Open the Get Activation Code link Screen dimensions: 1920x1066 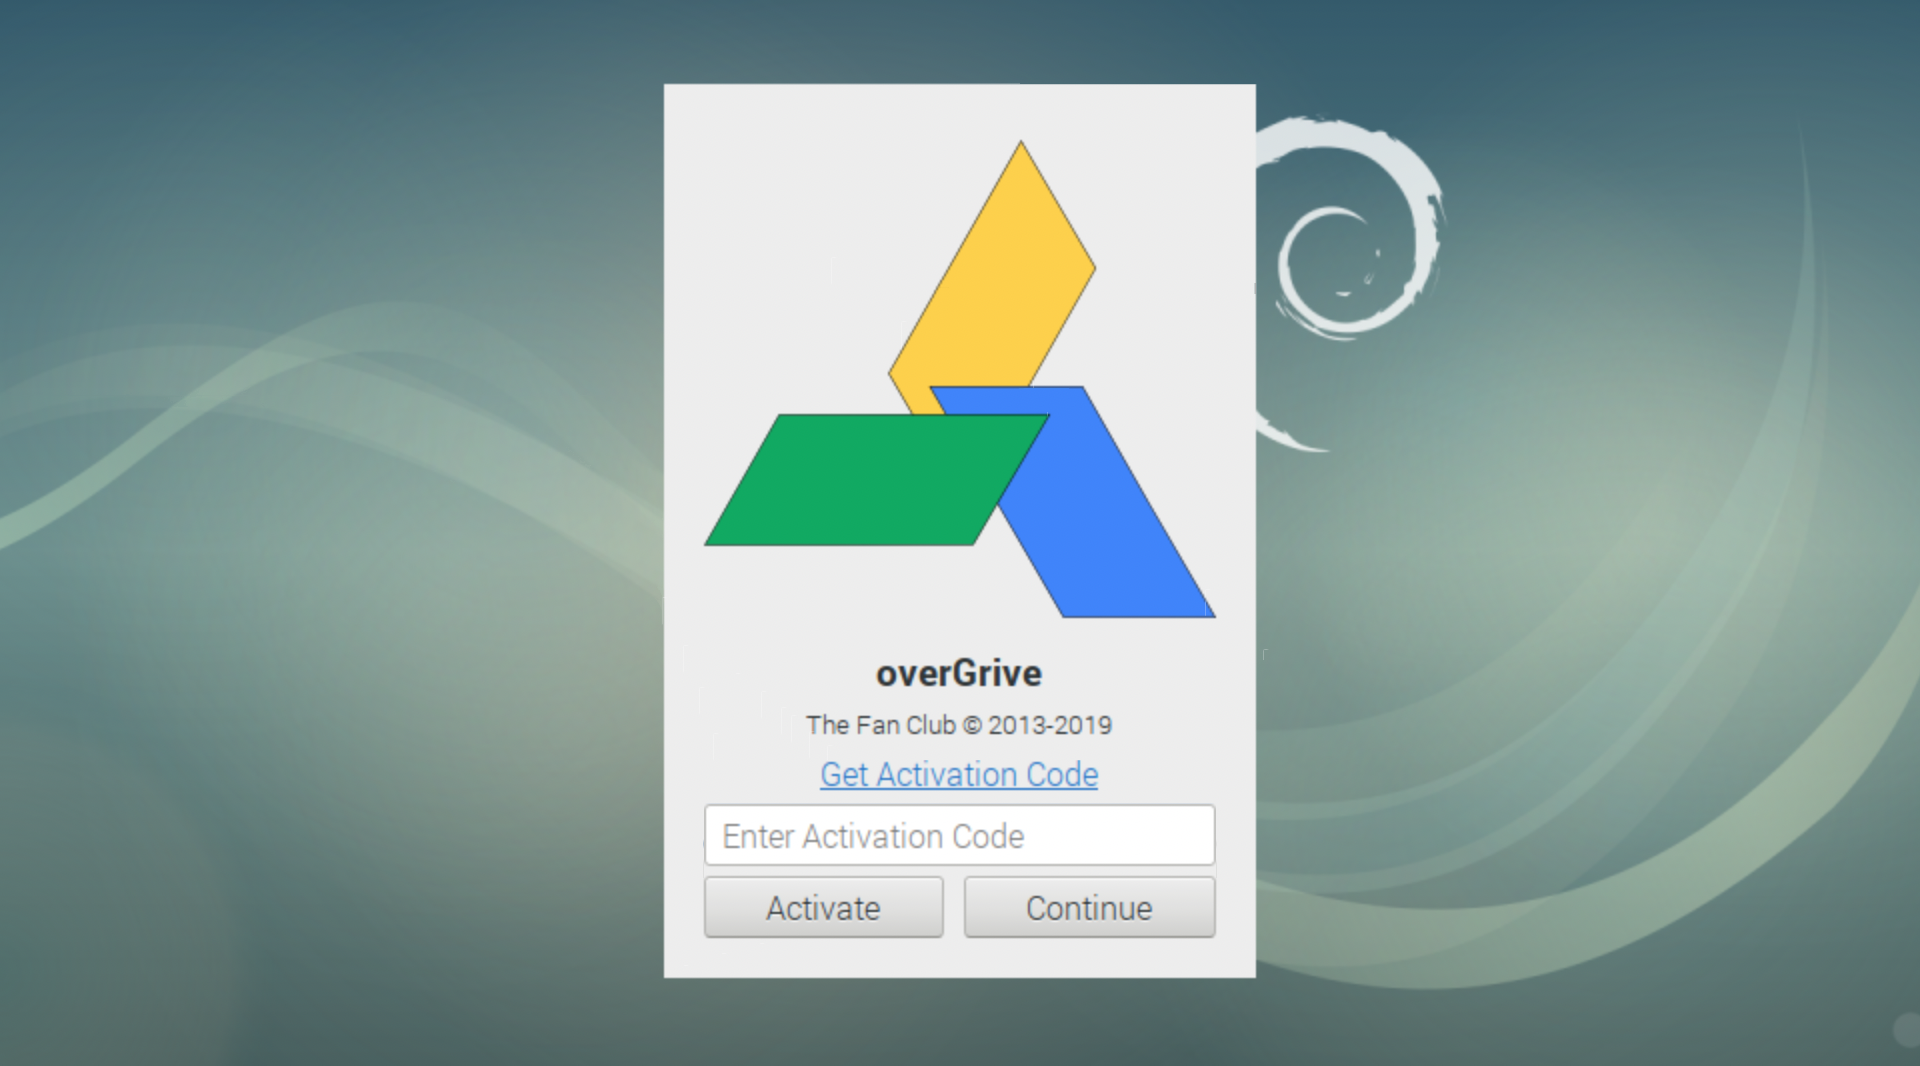(x=959, y=775)
